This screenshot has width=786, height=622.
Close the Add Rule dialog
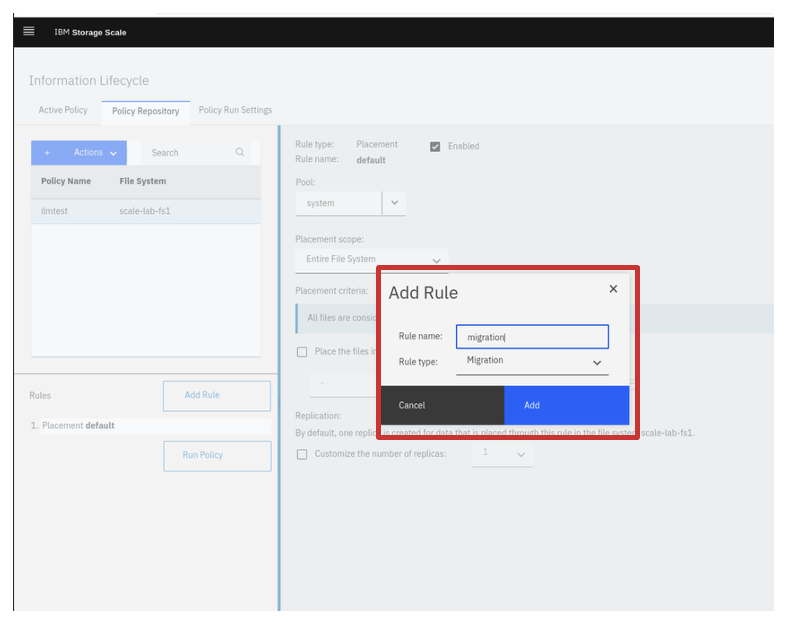click(613, 289)
